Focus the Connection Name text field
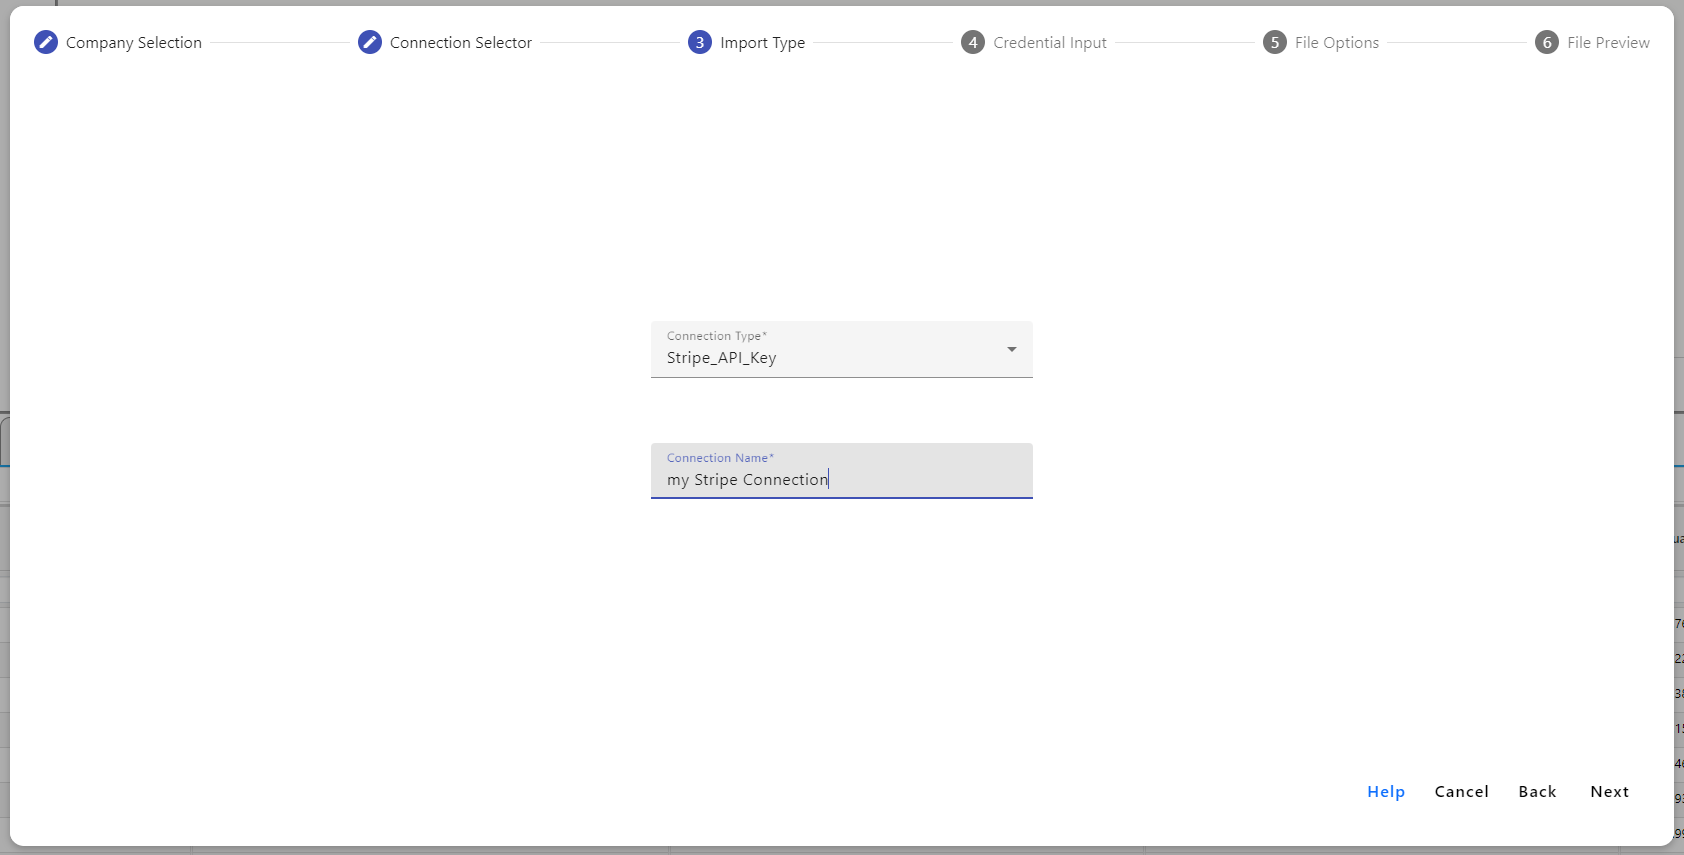 coord(840,479)
